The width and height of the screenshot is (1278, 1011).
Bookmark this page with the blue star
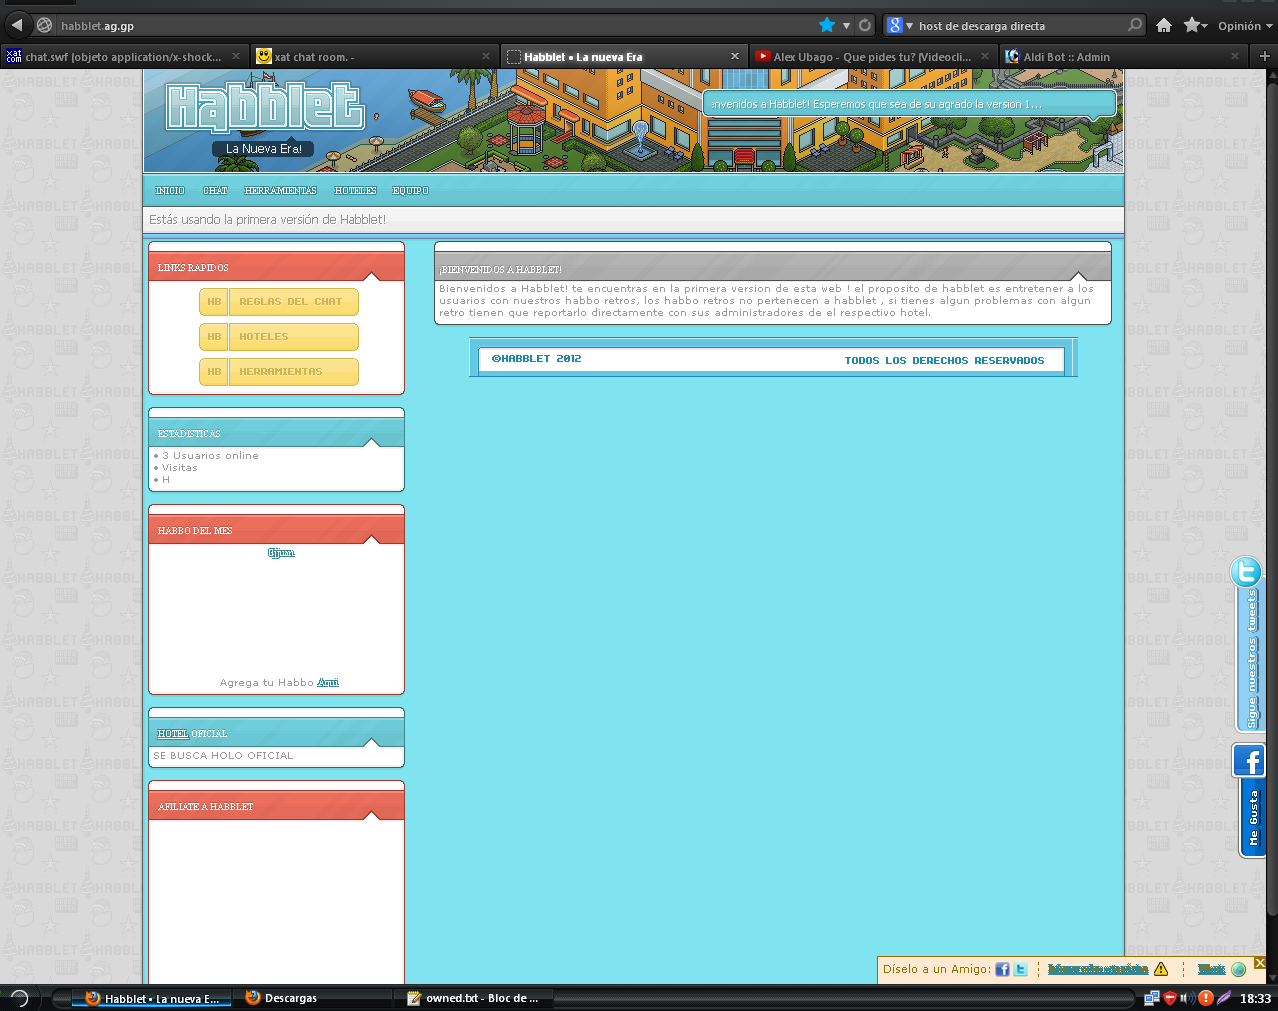click(x=827, y=25)
